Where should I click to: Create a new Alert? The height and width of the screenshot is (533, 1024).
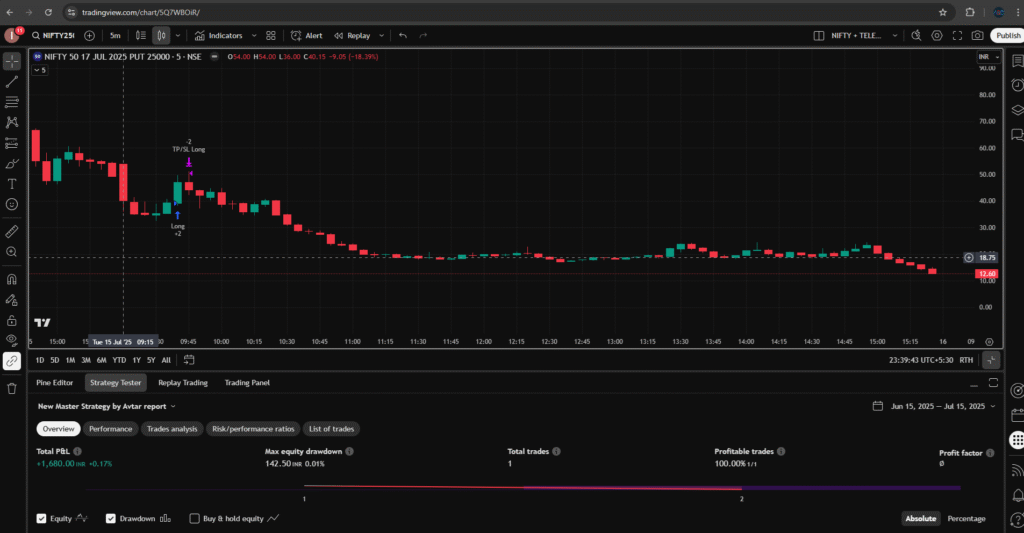[x=307, y=35]
